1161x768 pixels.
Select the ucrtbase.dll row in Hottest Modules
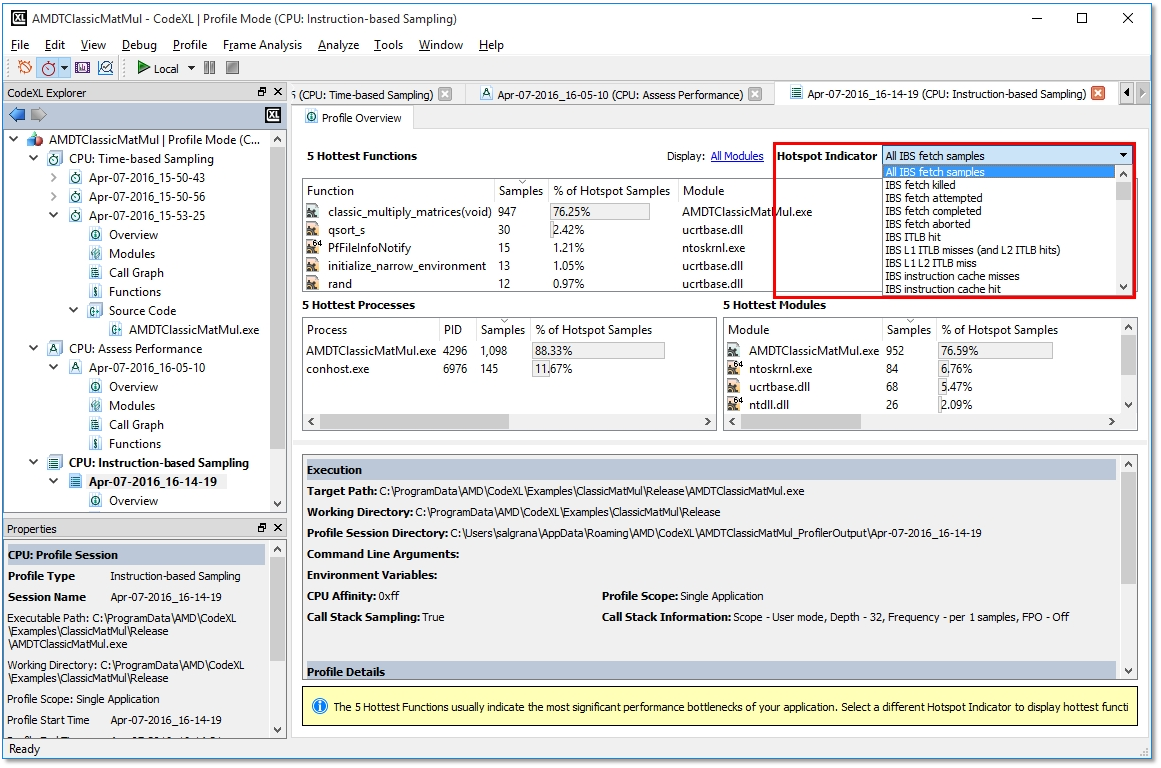click(922, 387)
